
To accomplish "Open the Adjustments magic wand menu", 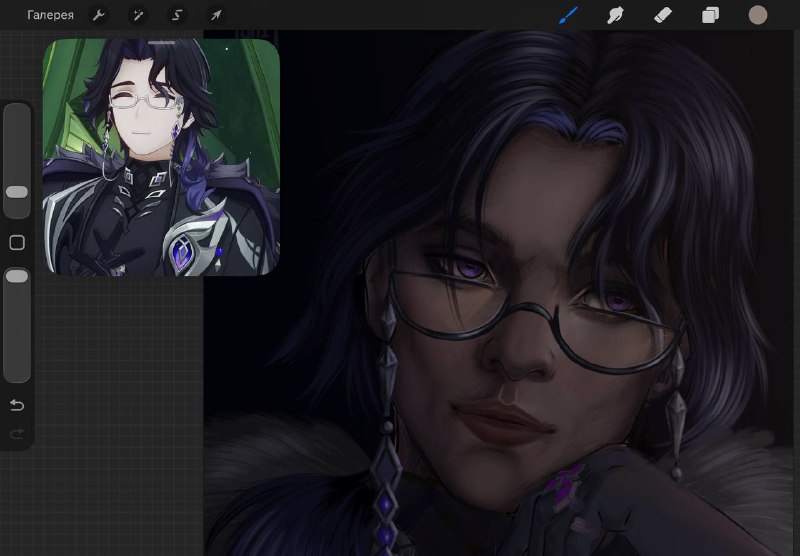I will [x=138, y=15].
